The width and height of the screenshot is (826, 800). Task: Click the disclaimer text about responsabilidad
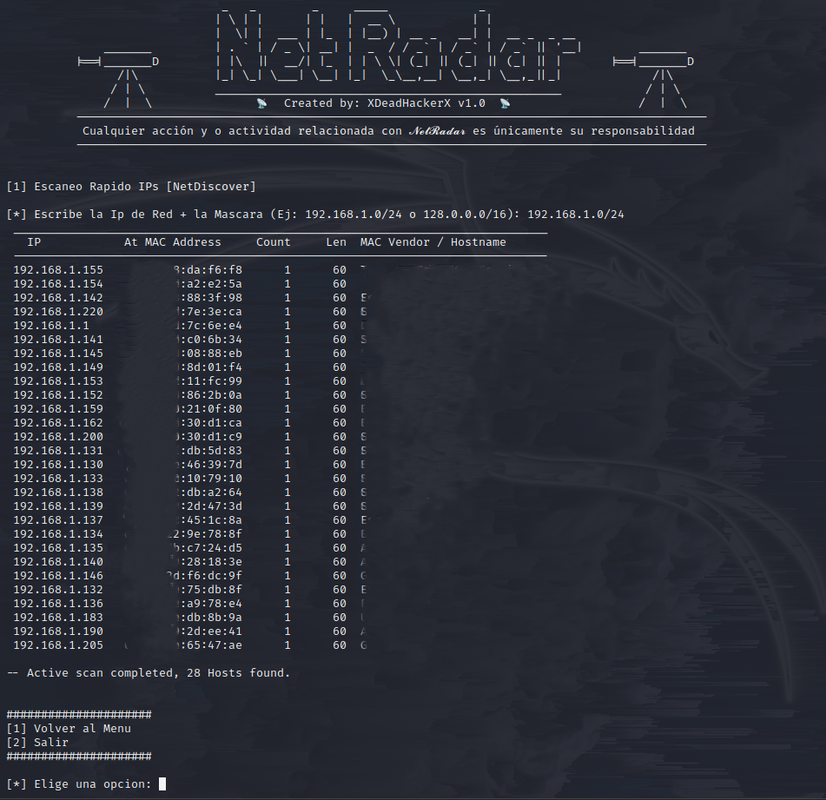(388, 131)
